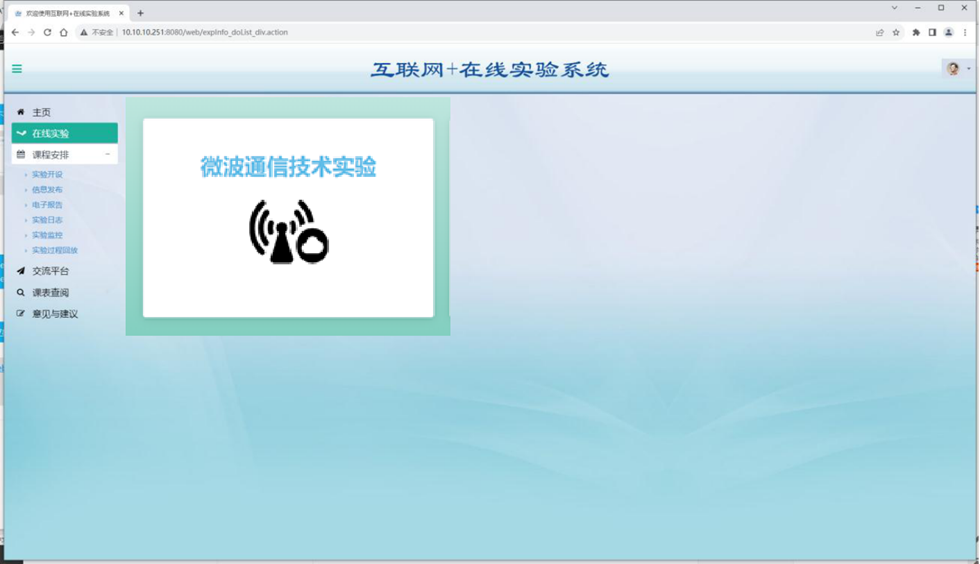Reload the page with browser refresh icon
Viewport: 980px width, 564px height.
click(x=47, y=32)
